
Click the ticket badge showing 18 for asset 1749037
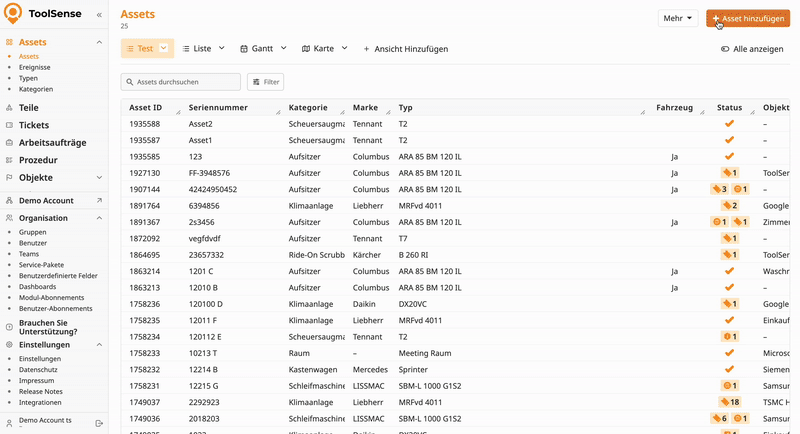click(x=730, y=402)
